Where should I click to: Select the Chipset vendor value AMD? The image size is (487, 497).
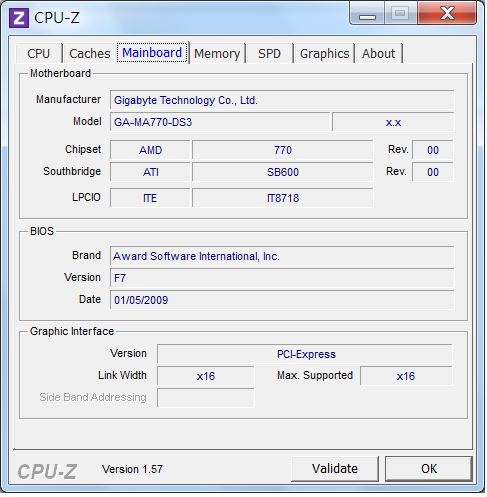(150, 150)
